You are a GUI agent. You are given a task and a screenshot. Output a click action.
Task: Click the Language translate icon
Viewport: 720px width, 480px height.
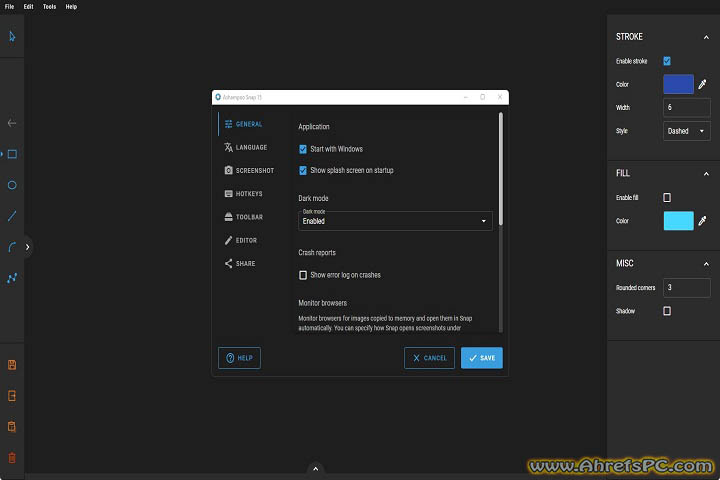coord(228,147)
